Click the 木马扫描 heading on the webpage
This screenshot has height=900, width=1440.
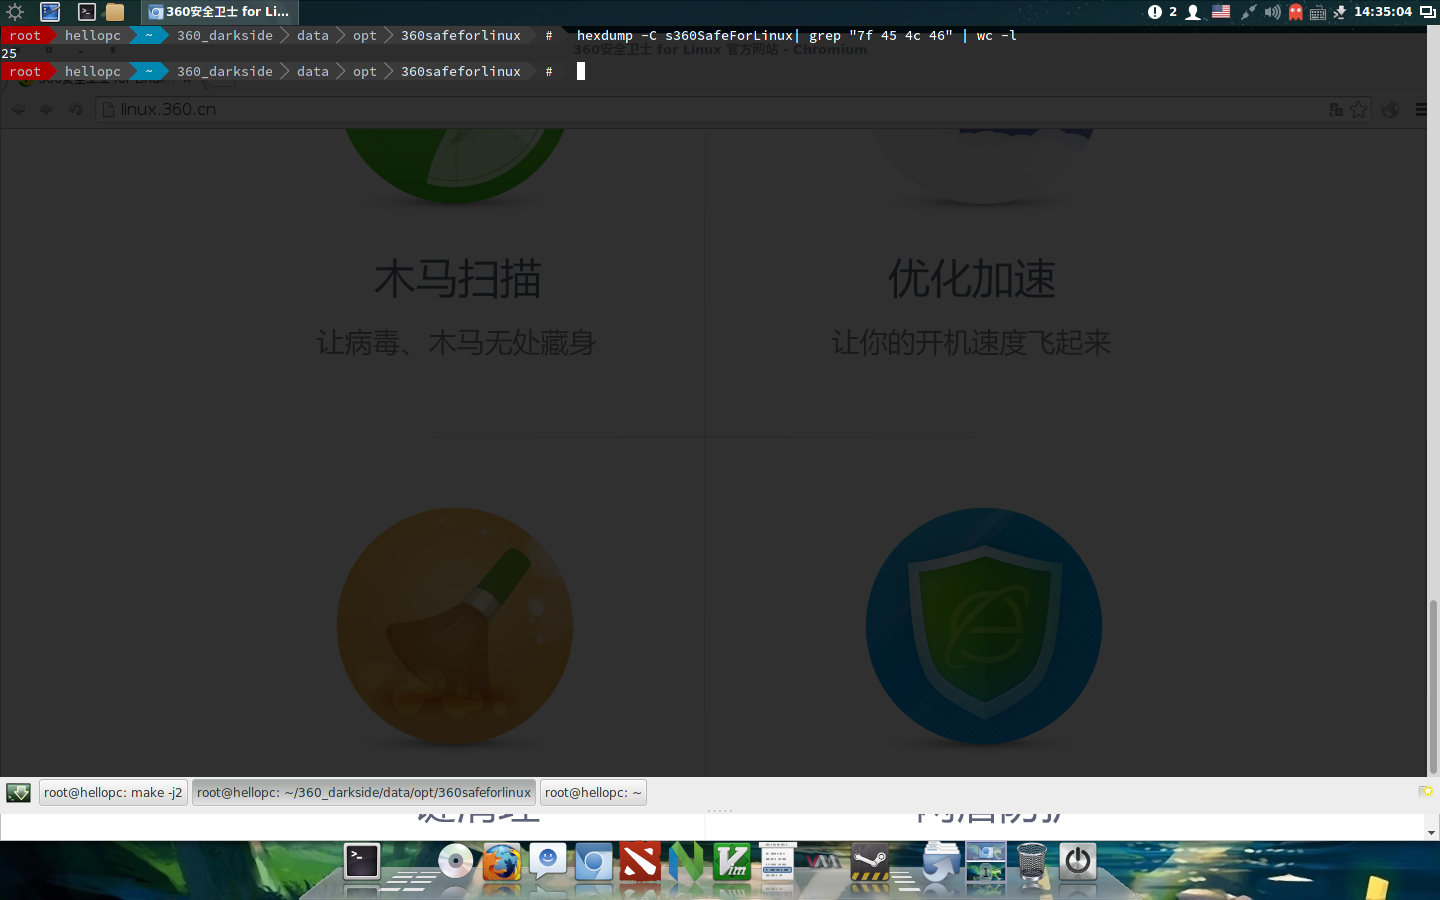[457, 279]
